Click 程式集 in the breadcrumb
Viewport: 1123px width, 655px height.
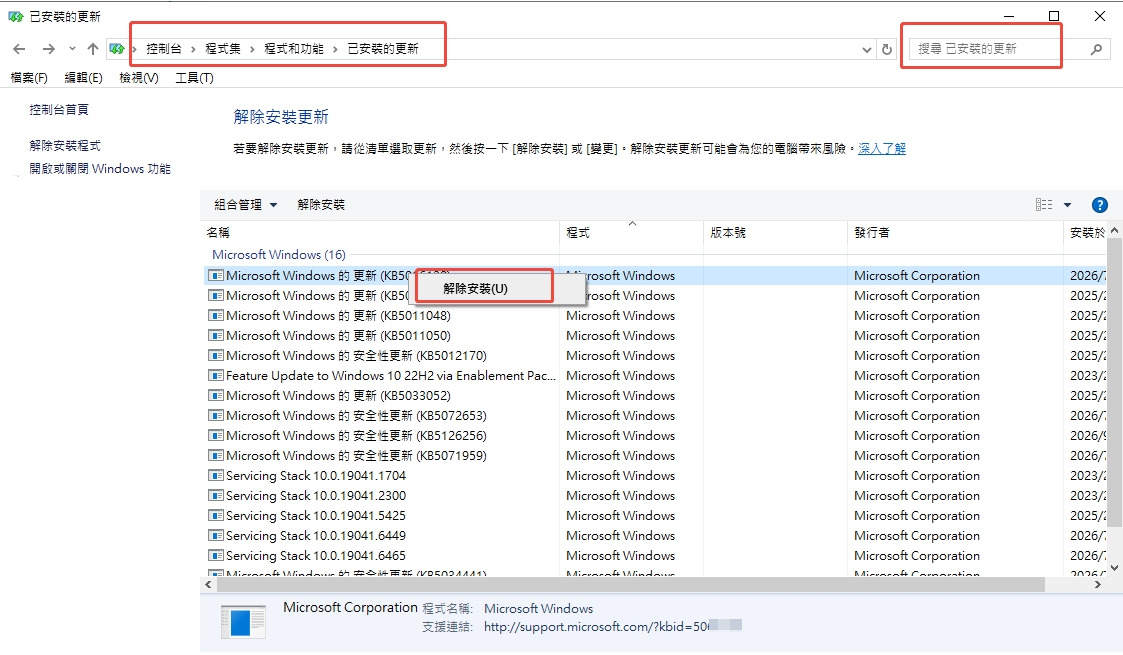coord(223,49)
